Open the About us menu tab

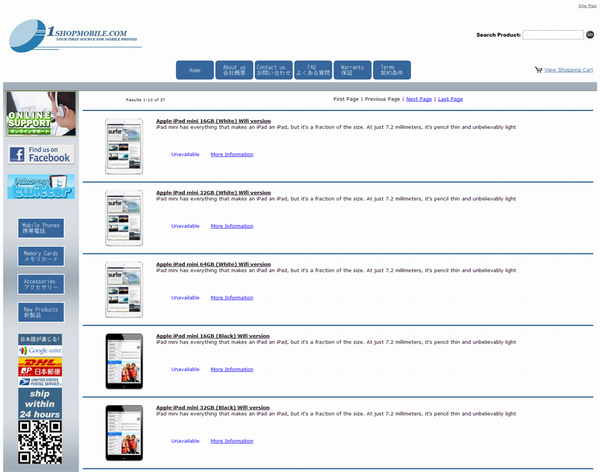(x=234, y=70)
